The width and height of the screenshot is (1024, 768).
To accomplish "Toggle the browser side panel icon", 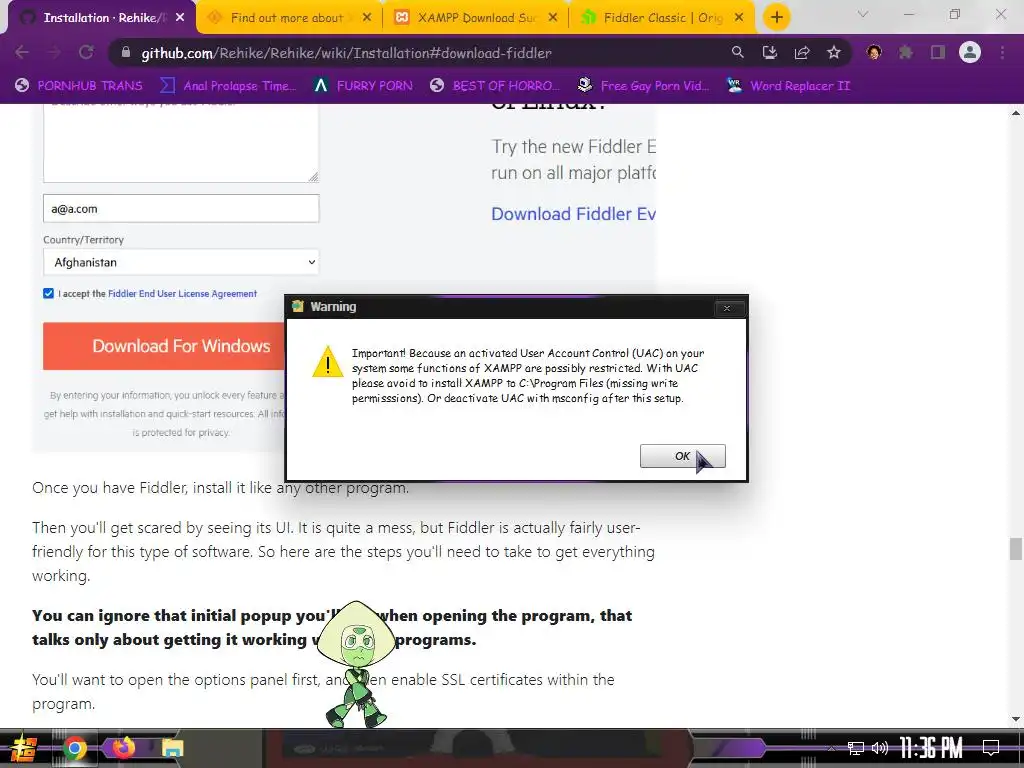I will (938, 52).
